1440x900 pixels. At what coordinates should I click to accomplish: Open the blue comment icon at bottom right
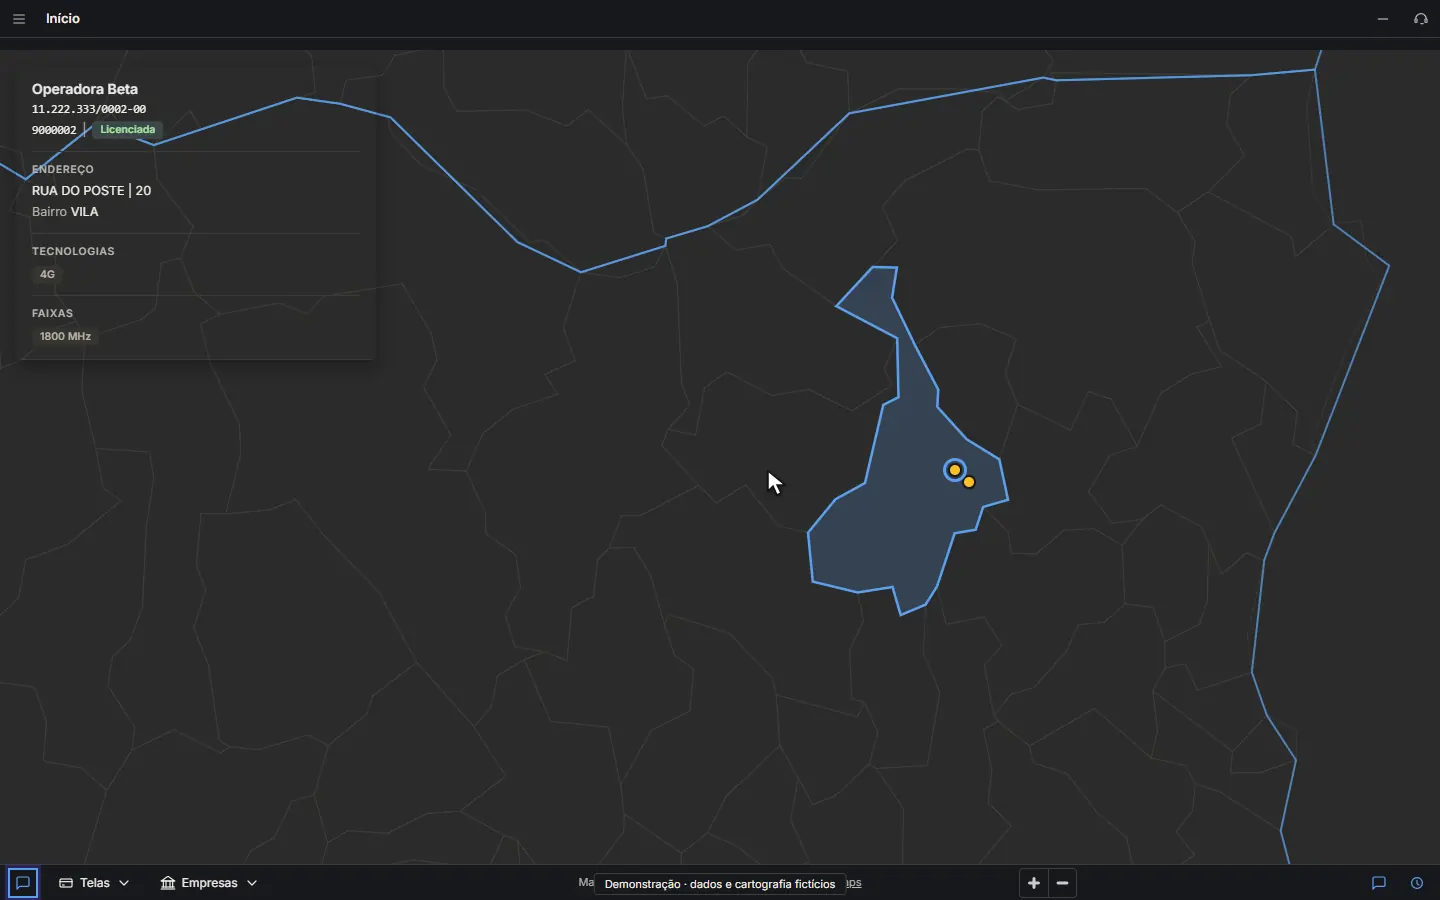point(1379,883)
